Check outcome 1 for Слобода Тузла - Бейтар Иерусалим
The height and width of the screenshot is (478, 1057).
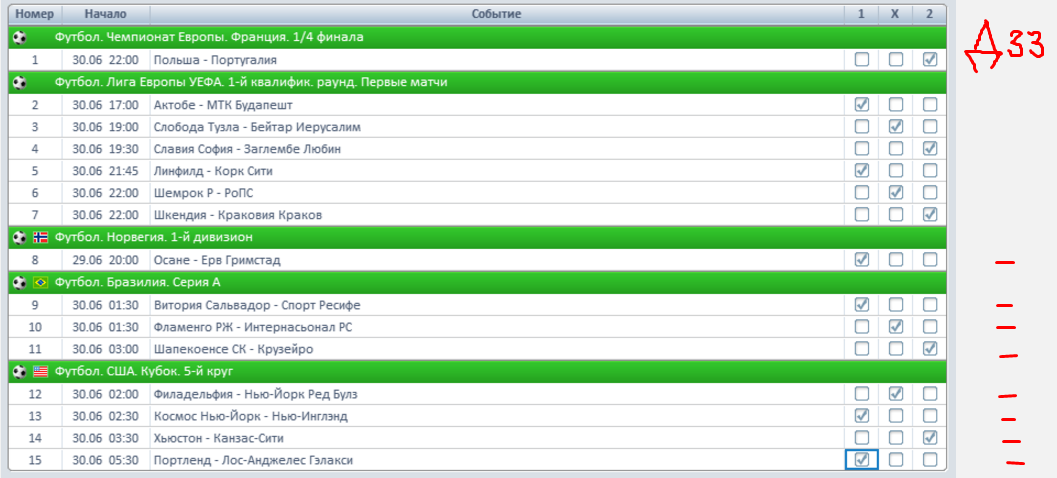pyautogui.click(x=862, y=127)
